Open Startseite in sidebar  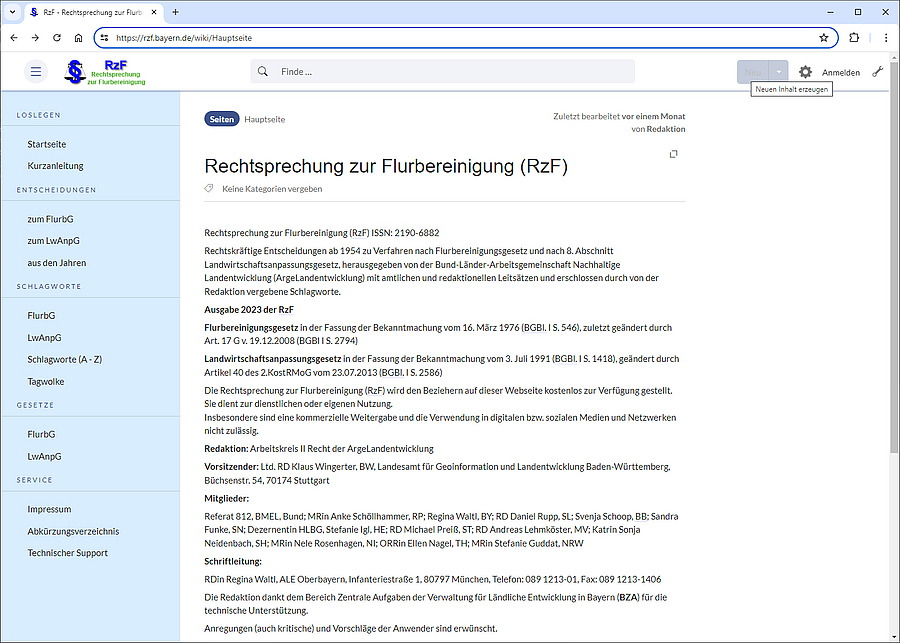[x=46, y=144]
